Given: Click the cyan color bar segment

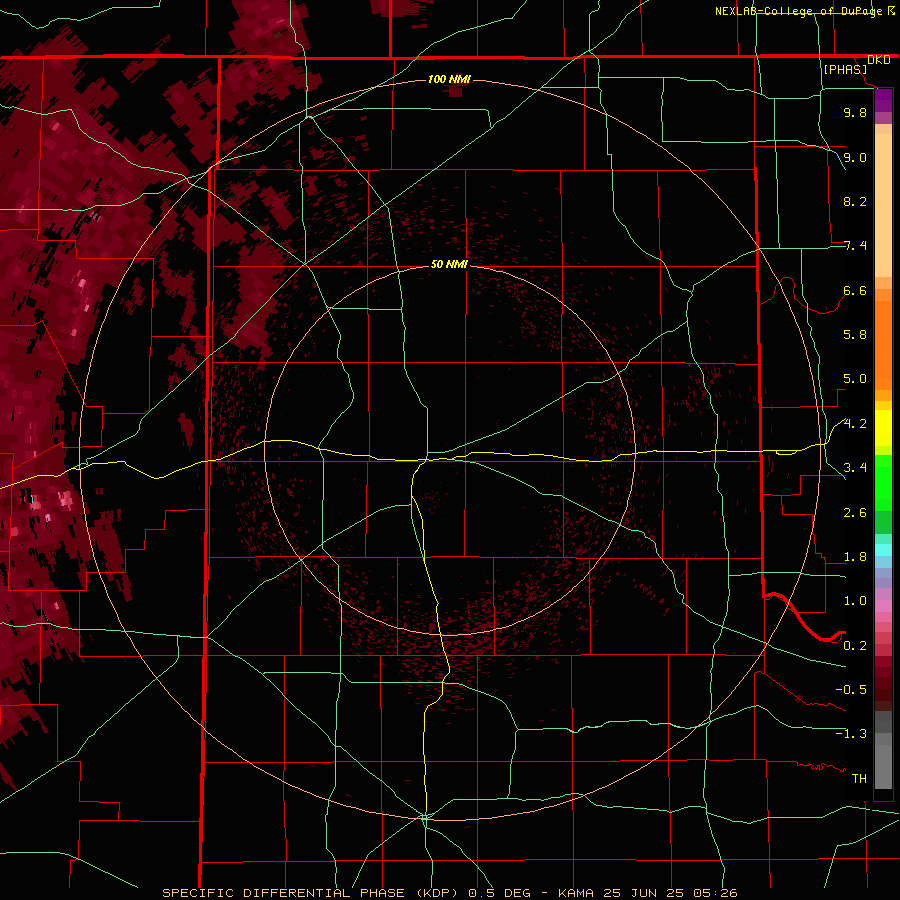Looking at the screenshot, I should click(883, 550).
